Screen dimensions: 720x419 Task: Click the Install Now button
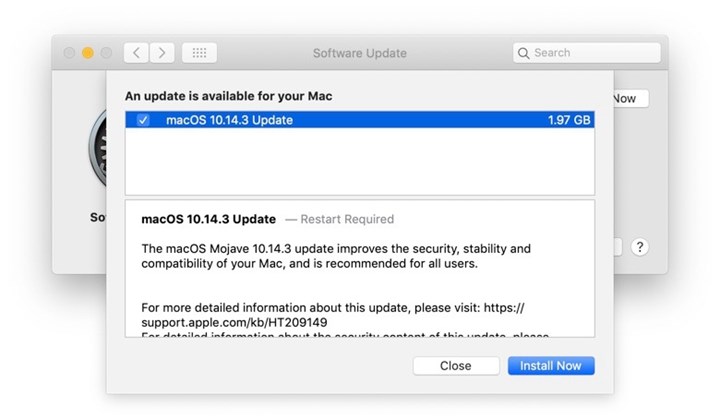pos(551,366)
